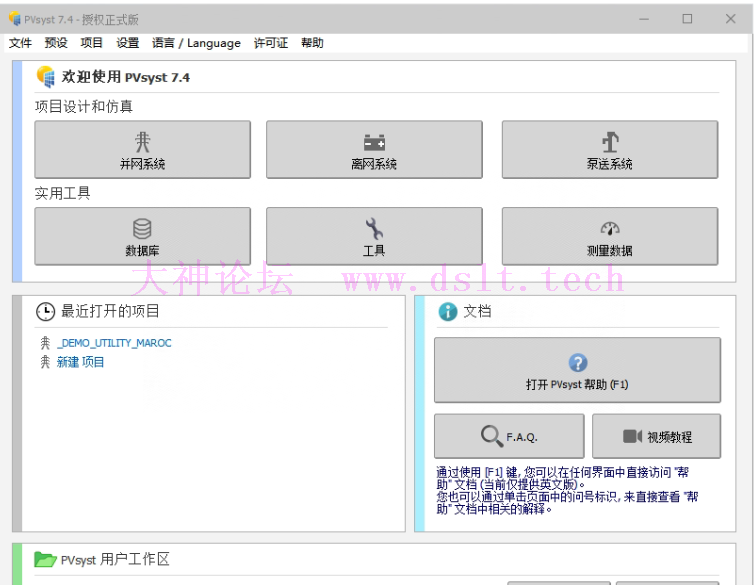The width and height of the screenshot is (755, 585).
Task: Click the 并网系统 grid-connected pylon icon
Action: [143, 142]
